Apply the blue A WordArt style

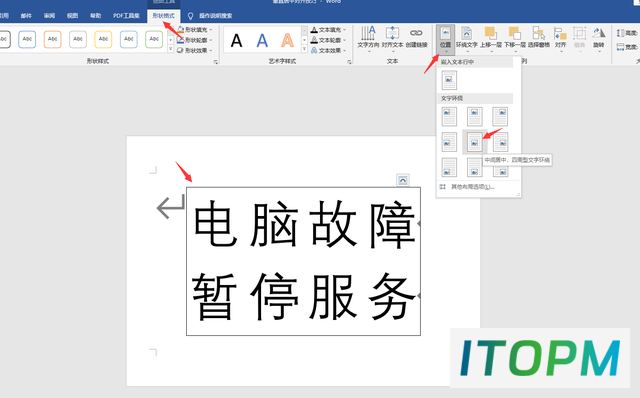tap(262, 40)
